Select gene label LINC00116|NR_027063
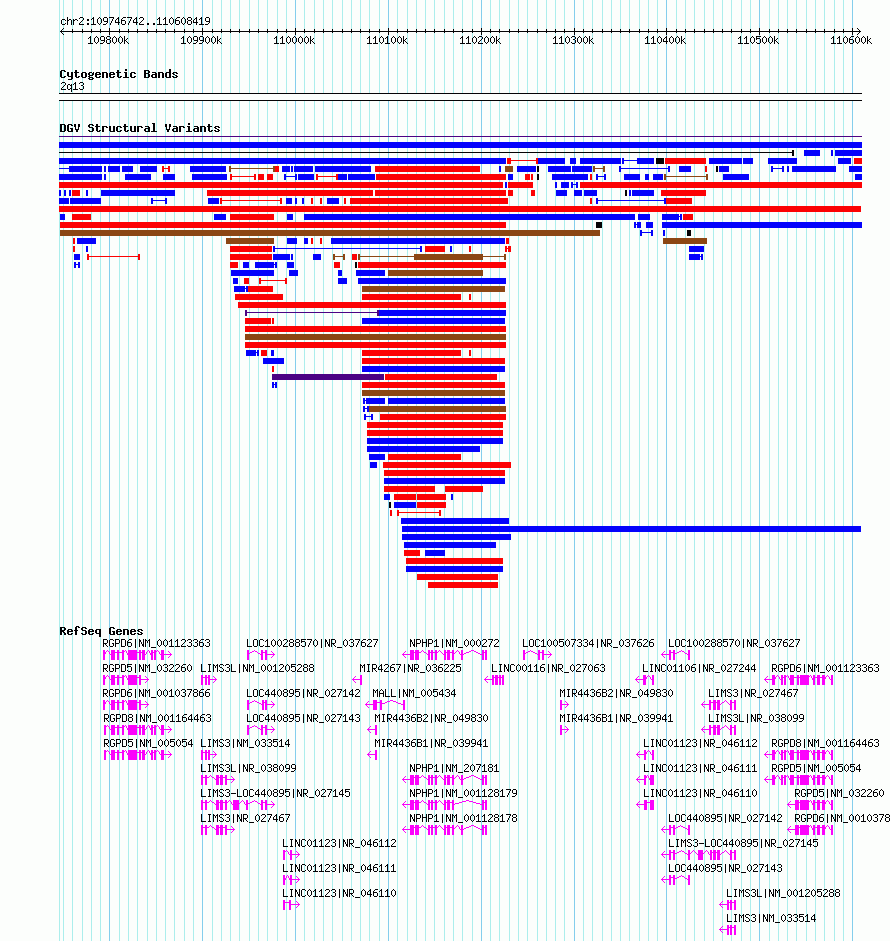Image resolution: width=890 pixels, height=941 pixels. click(x=549, y=668)
